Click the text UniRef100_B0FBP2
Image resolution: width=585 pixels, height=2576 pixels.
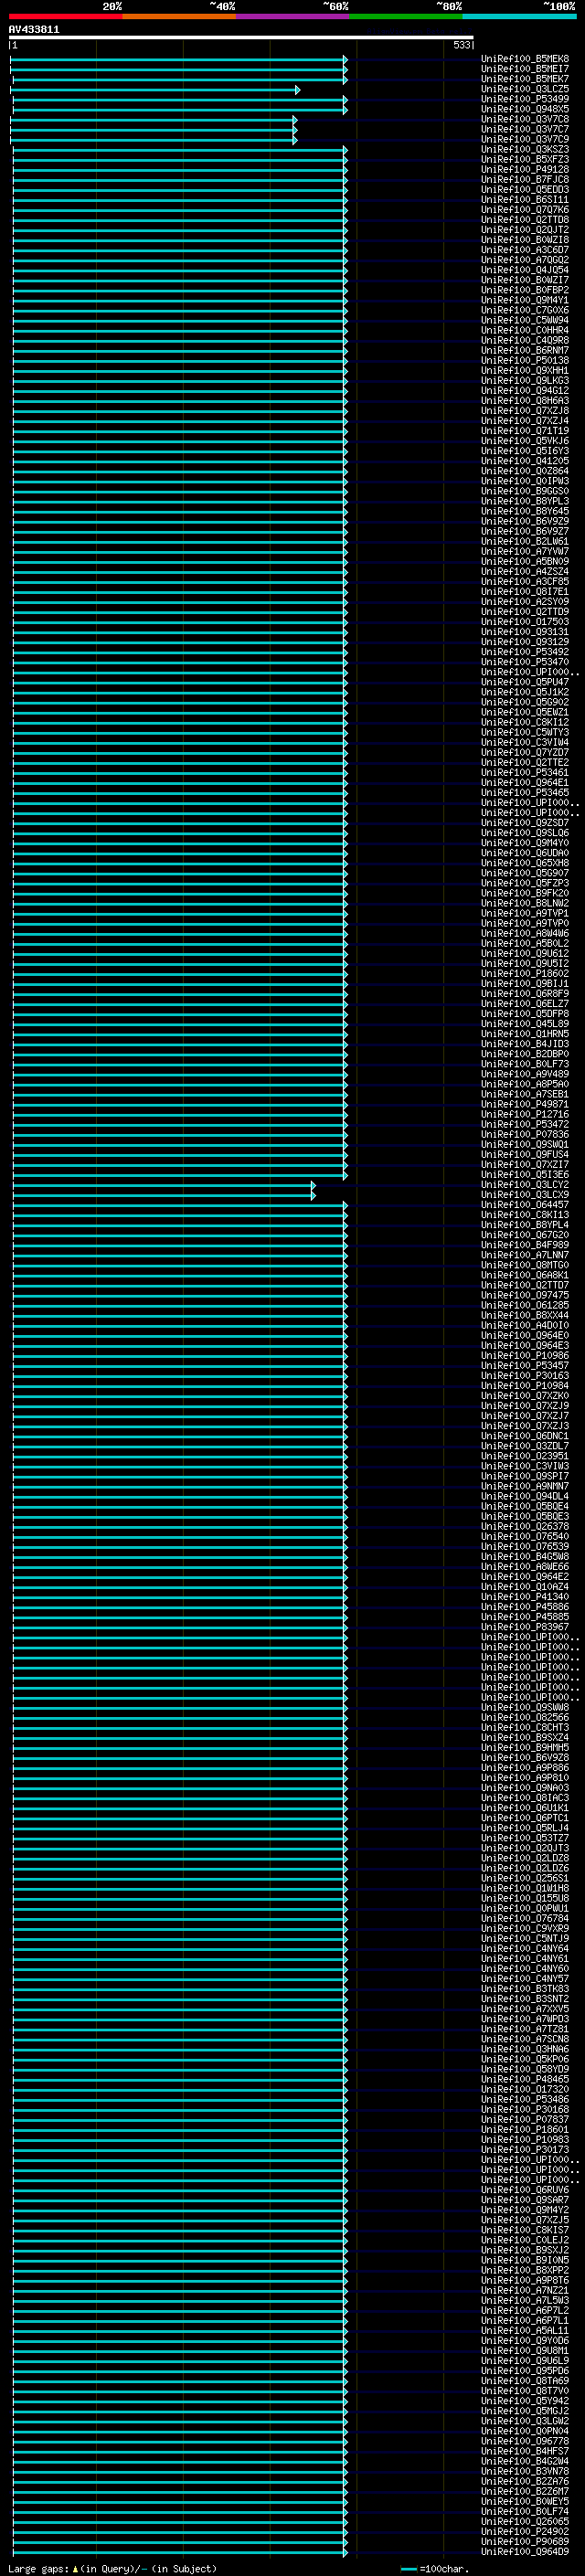(524, 290)
